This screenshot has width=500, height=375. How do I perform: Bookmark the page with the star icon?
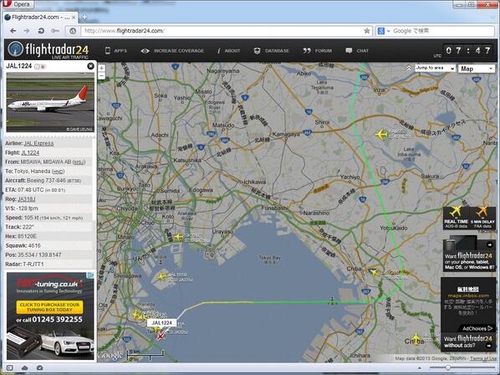click(367, 31)
